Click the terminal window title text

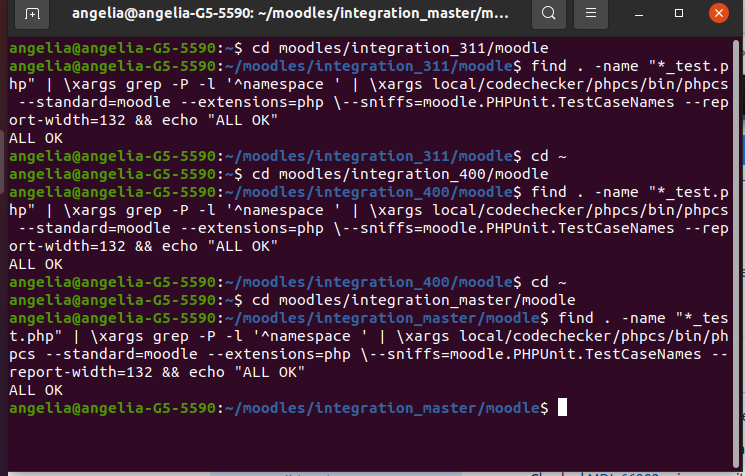(290, 14)
